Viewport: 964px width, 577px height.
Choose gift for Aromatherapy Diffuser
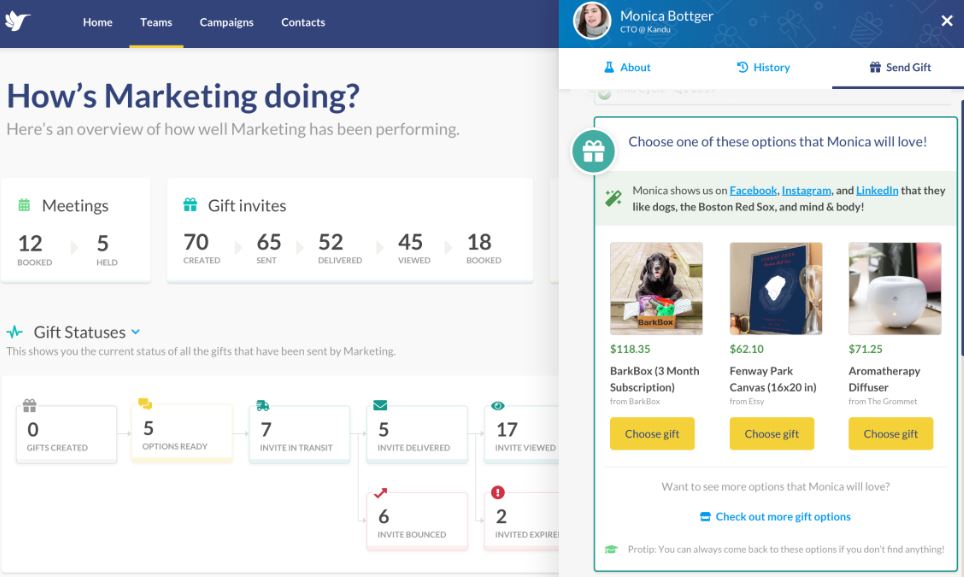pyautogui.click(x=890, y=434)
